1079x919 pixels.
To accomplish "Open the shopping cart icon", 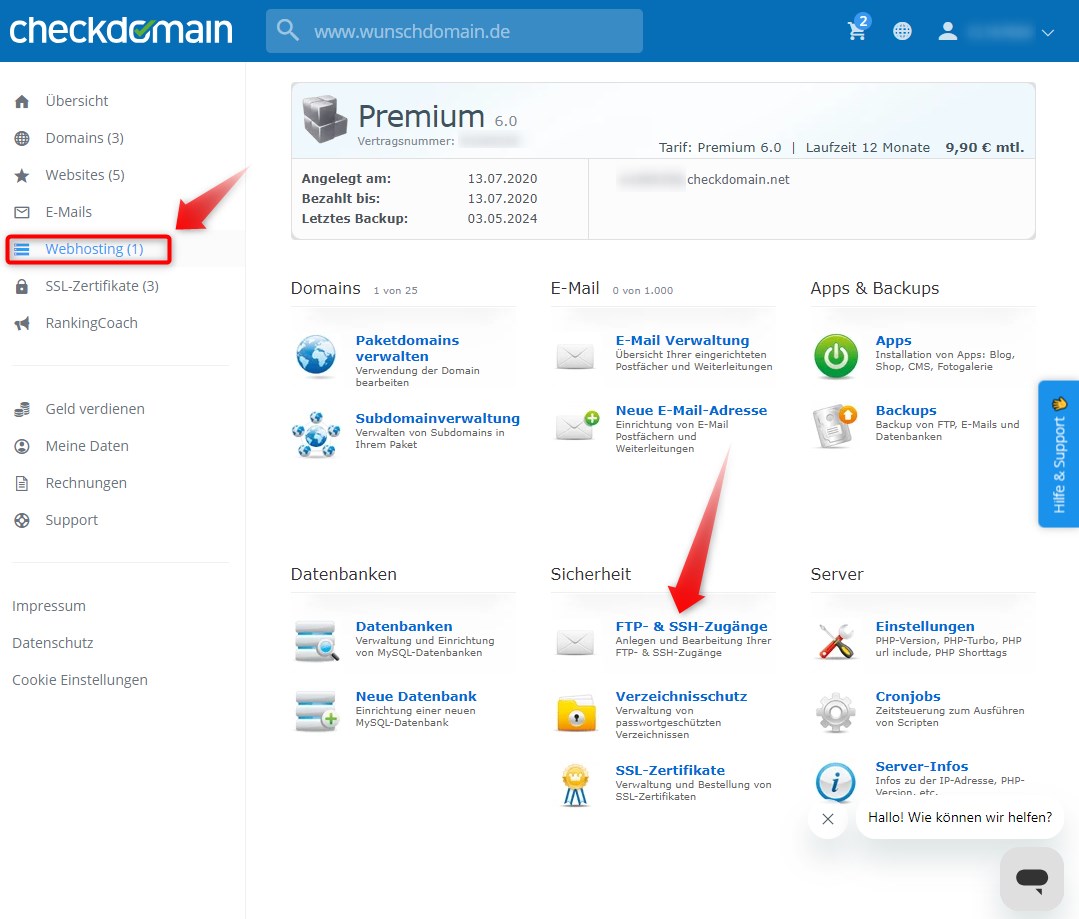I will 858,30.
